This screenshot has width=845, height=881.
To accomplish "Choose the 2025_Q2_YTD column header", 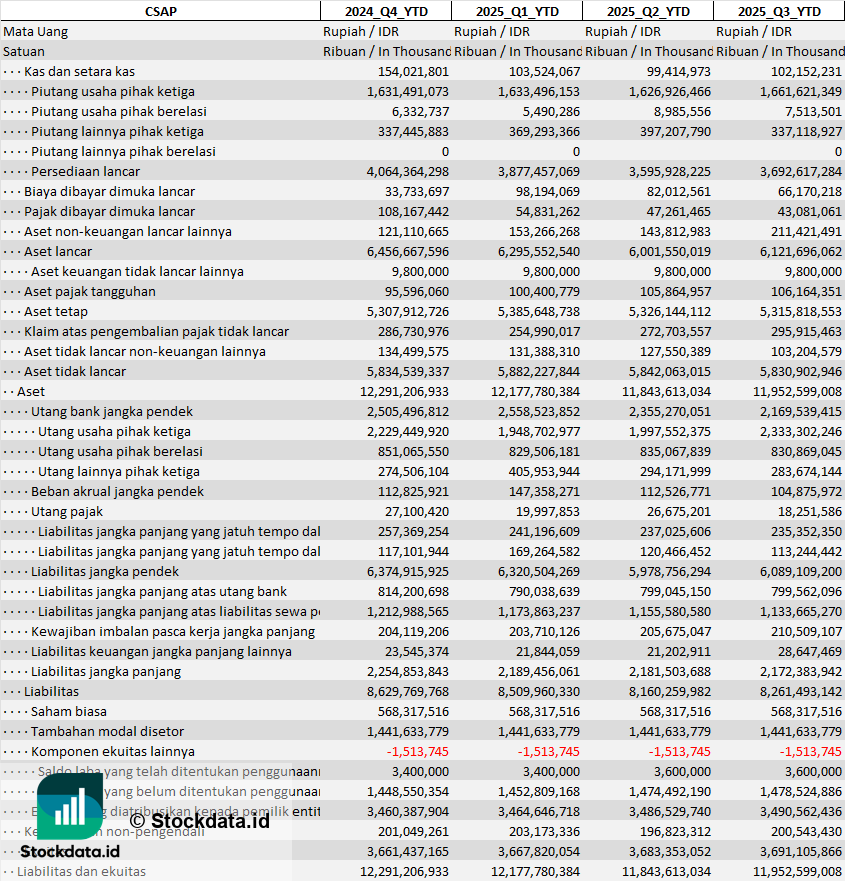I will click(647, 11).
